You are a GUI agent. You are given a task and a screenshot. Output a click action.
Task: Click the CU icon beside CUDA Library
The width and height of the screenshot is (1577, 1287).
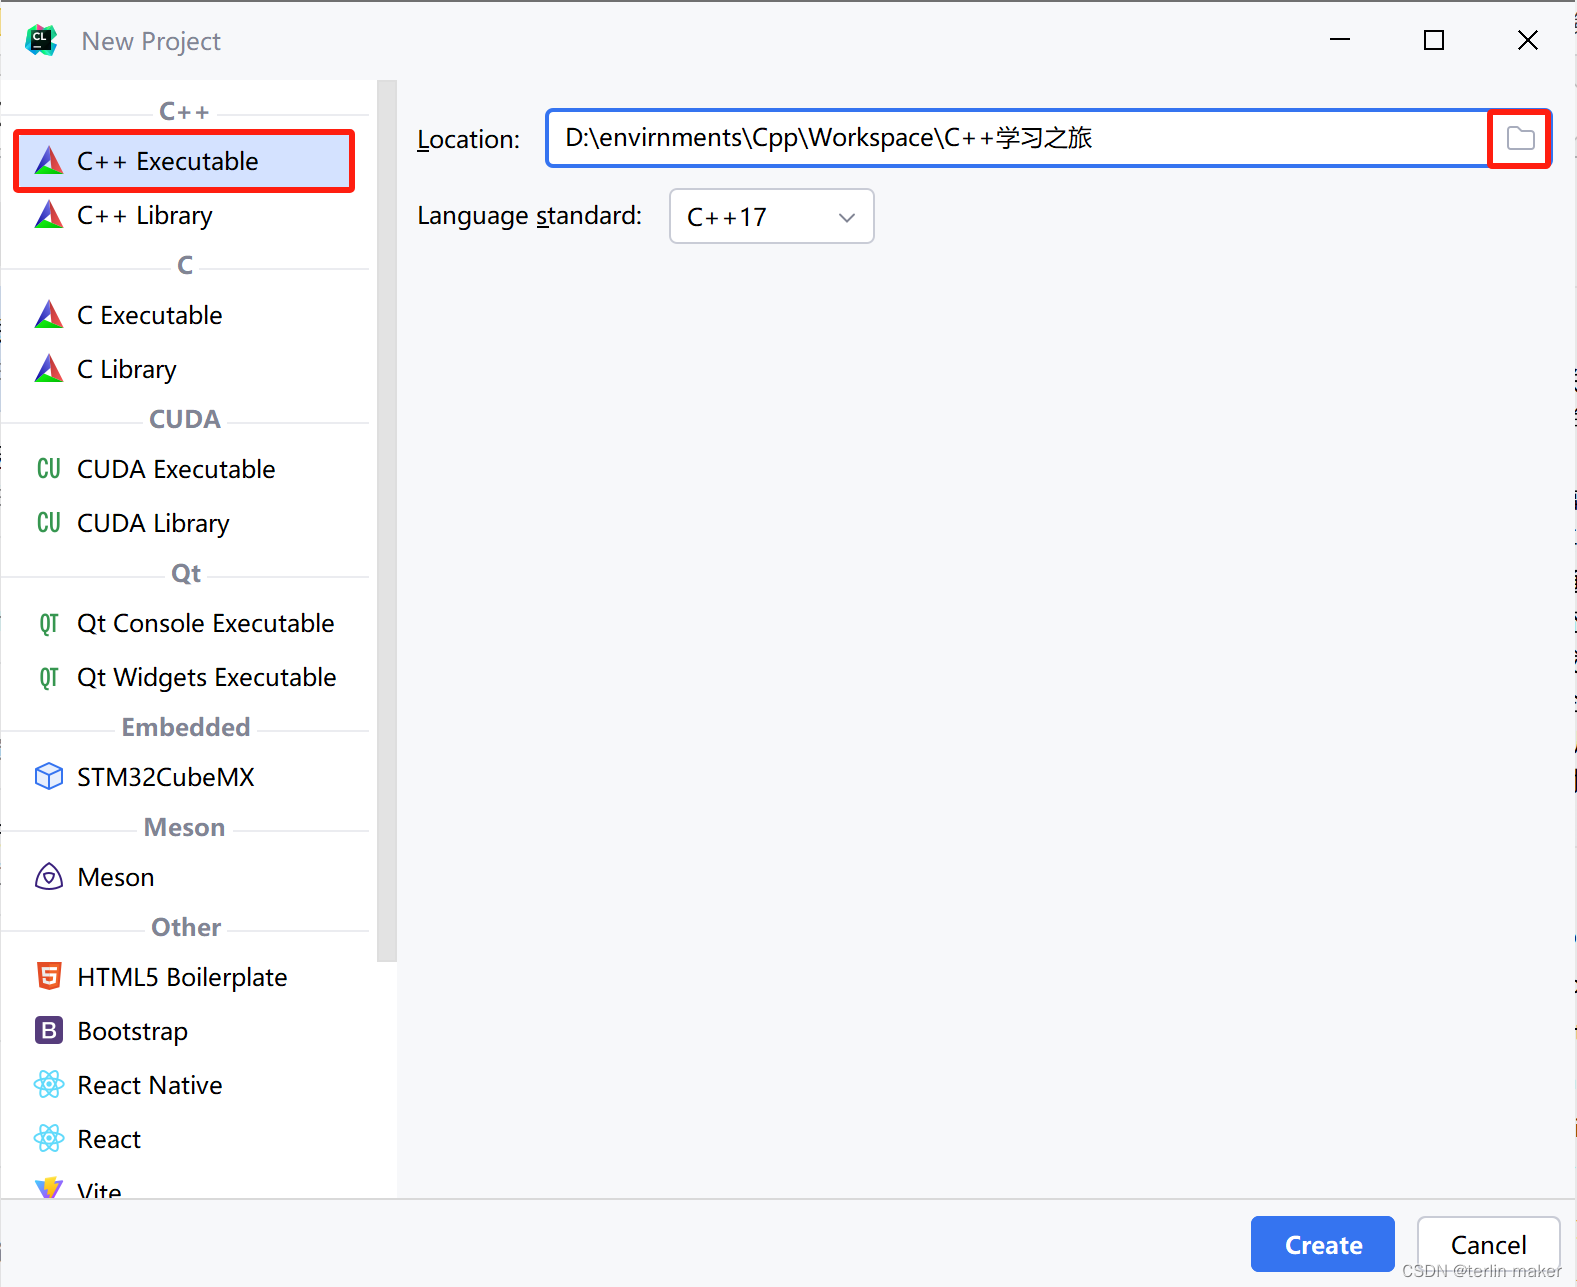point(49,523)
